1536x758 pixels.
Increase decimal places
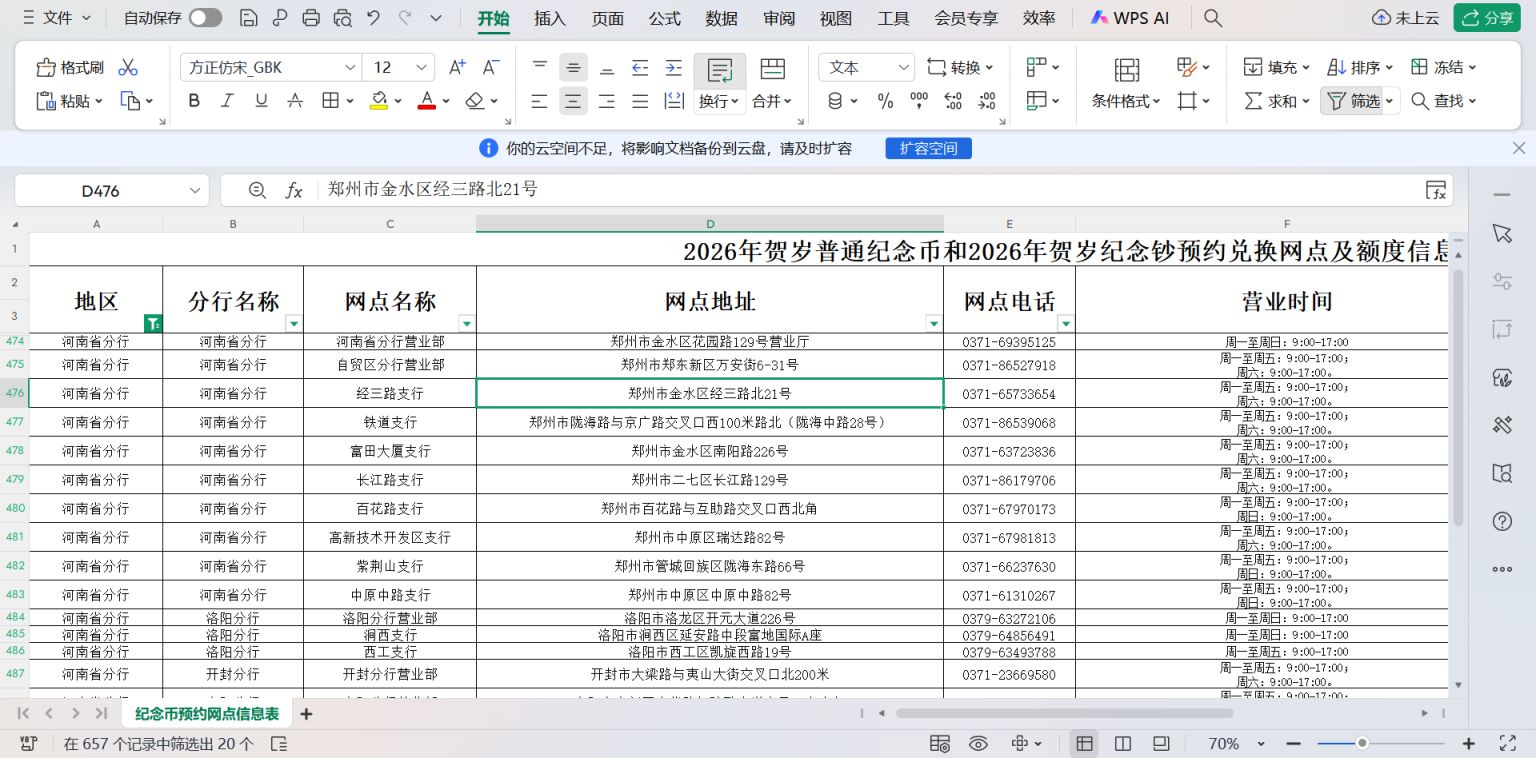(x=953, y=101)
